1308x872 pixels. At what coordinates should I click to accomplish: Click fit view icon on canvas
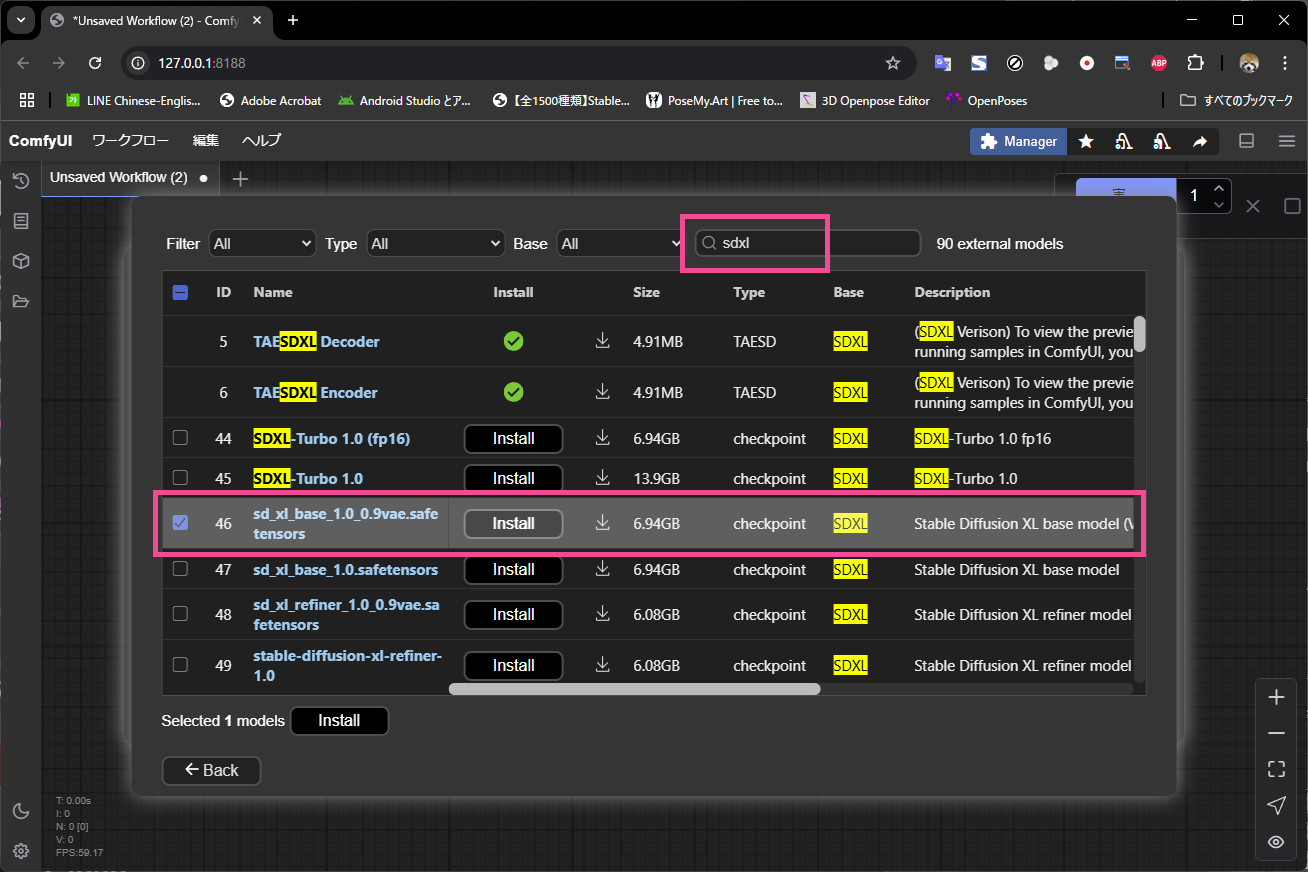[1276, 769]
